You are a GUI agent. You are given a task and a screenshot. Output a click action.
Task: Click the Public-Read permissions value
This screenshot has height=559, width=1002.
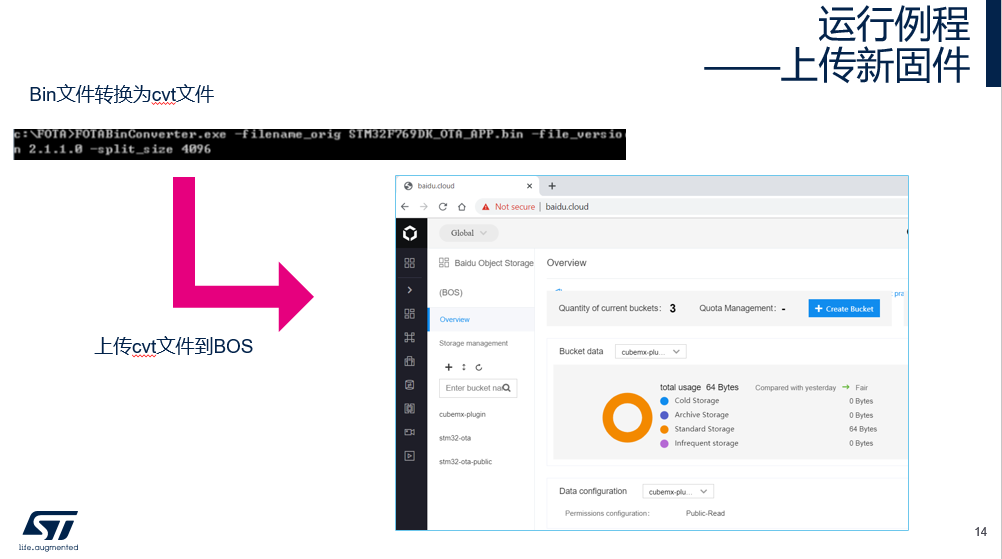[705, 513]
